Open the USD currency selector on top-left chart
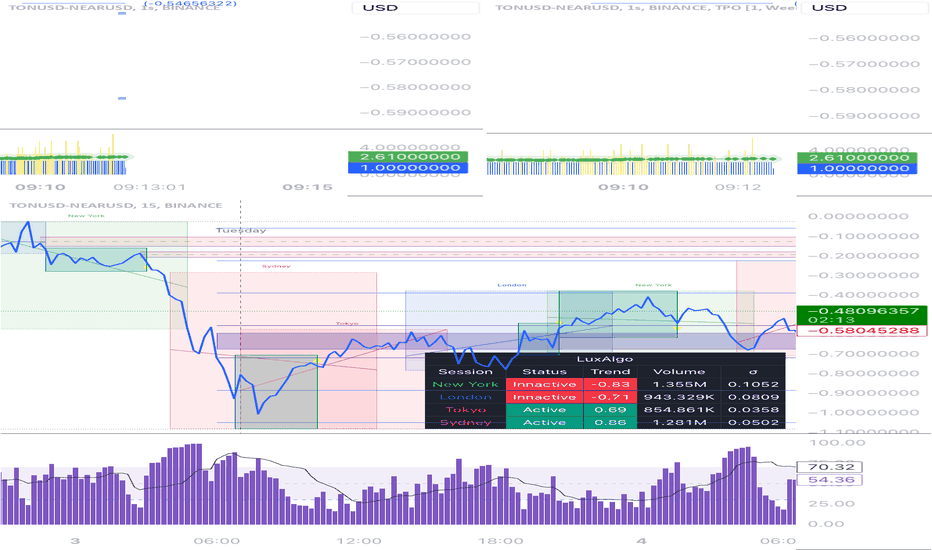Viewport: 932px width, 550px height. pyautogui.click(x=415, y=8)
